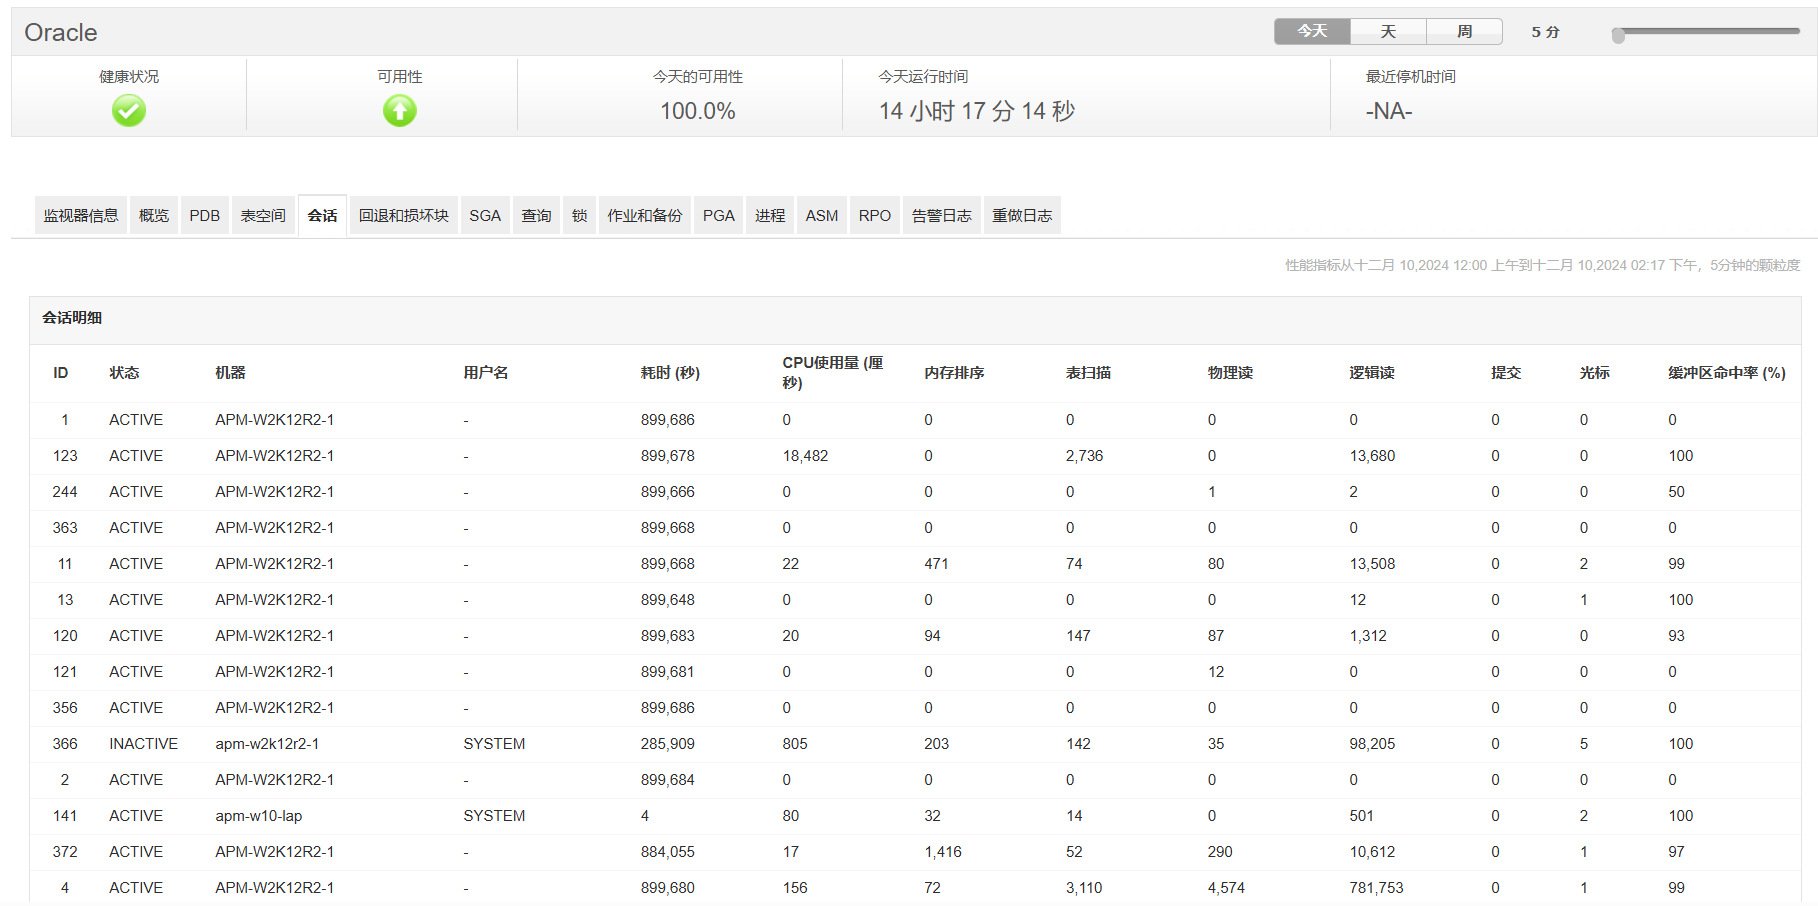Click SYSTEM username in session 141 row
Image resolution: width=1818 pixels, height=906 pixels.
494,816
